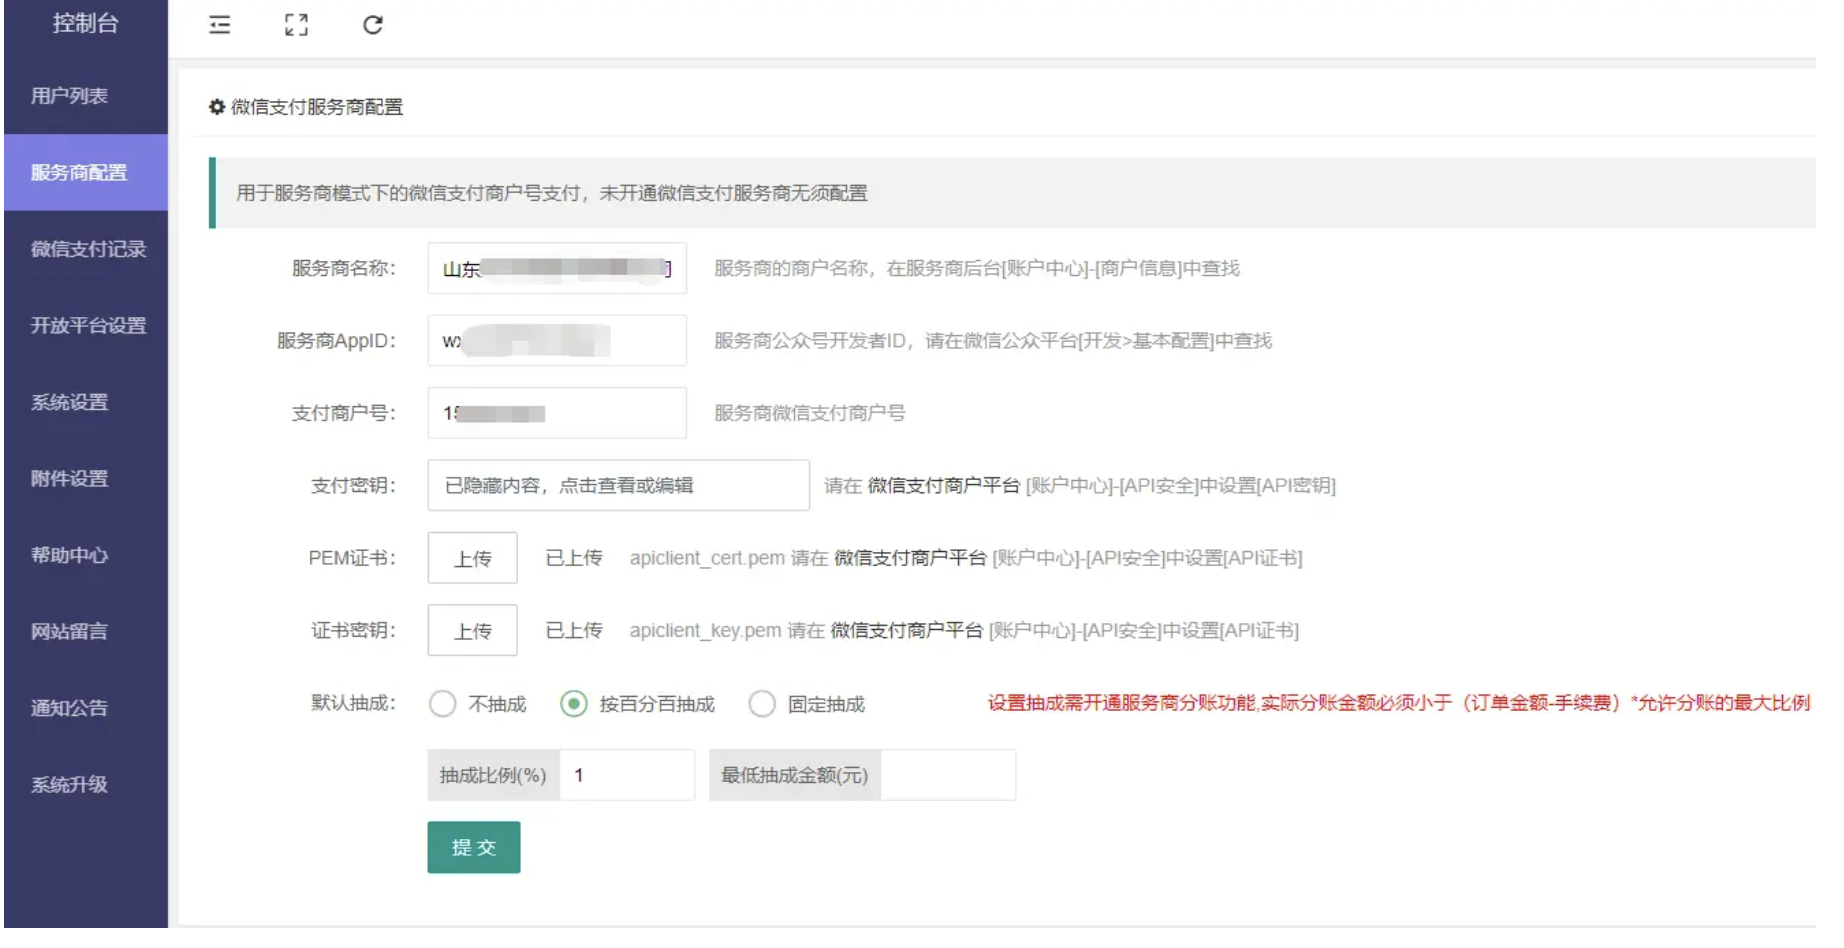Open 微信支付商户平台 link in PEM证书 row
This screenshot has width=1844, height=948.
click(910, 558)
